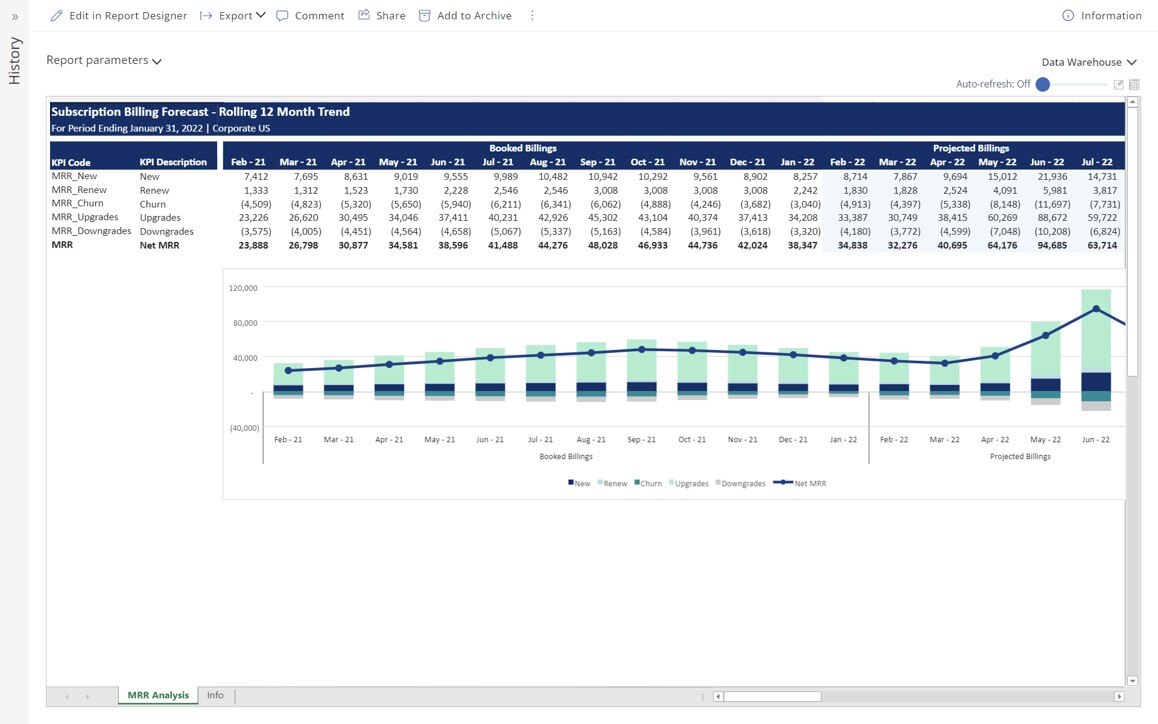The image size is (1158, 724).
Task: Click the Information circle icon
Action: coord(1068,16)
